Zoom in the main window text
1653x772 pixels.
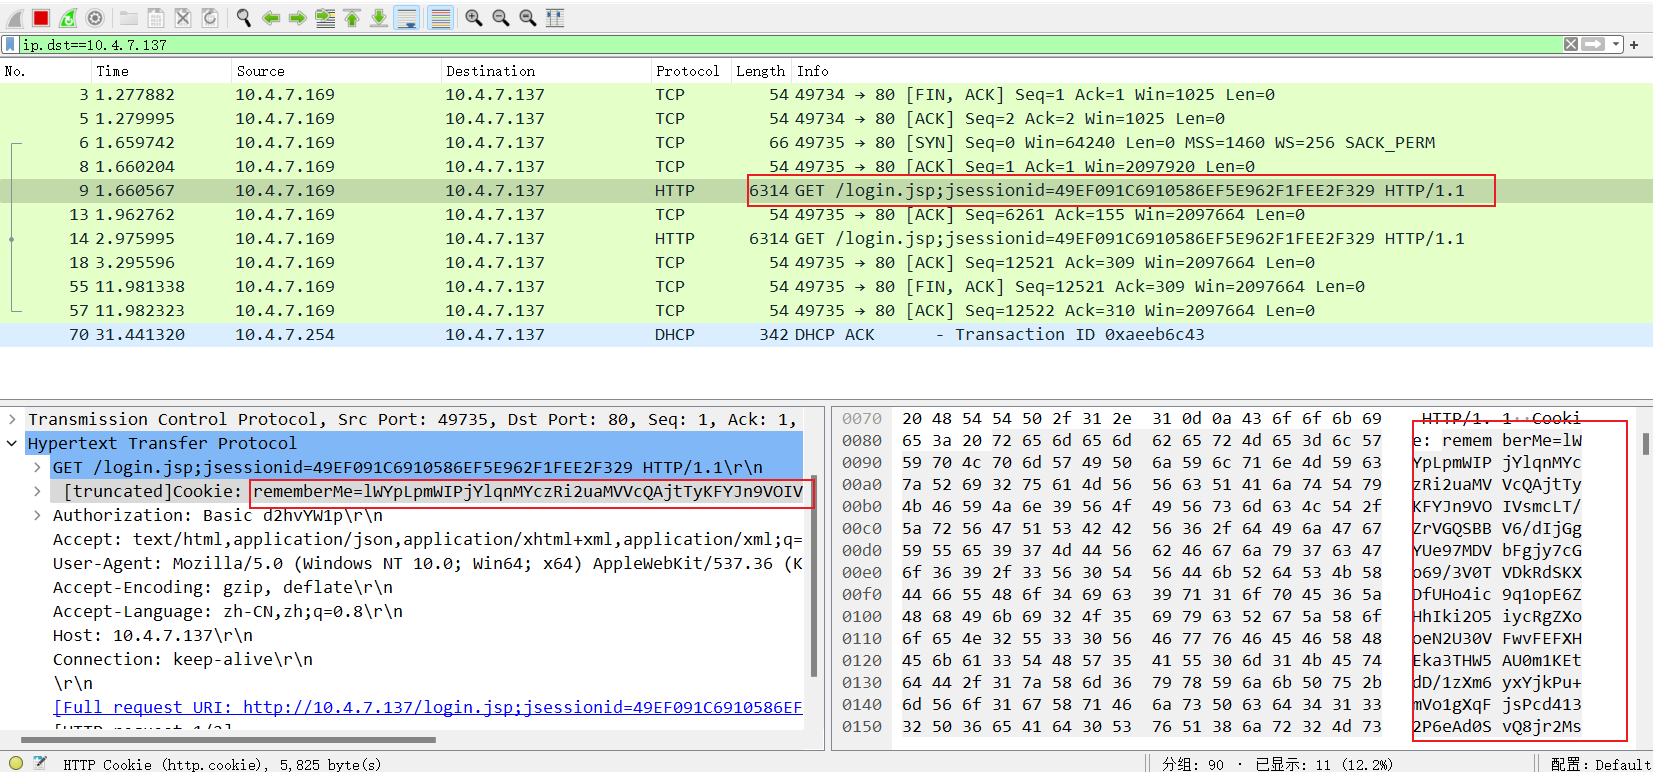coord(474,18)
